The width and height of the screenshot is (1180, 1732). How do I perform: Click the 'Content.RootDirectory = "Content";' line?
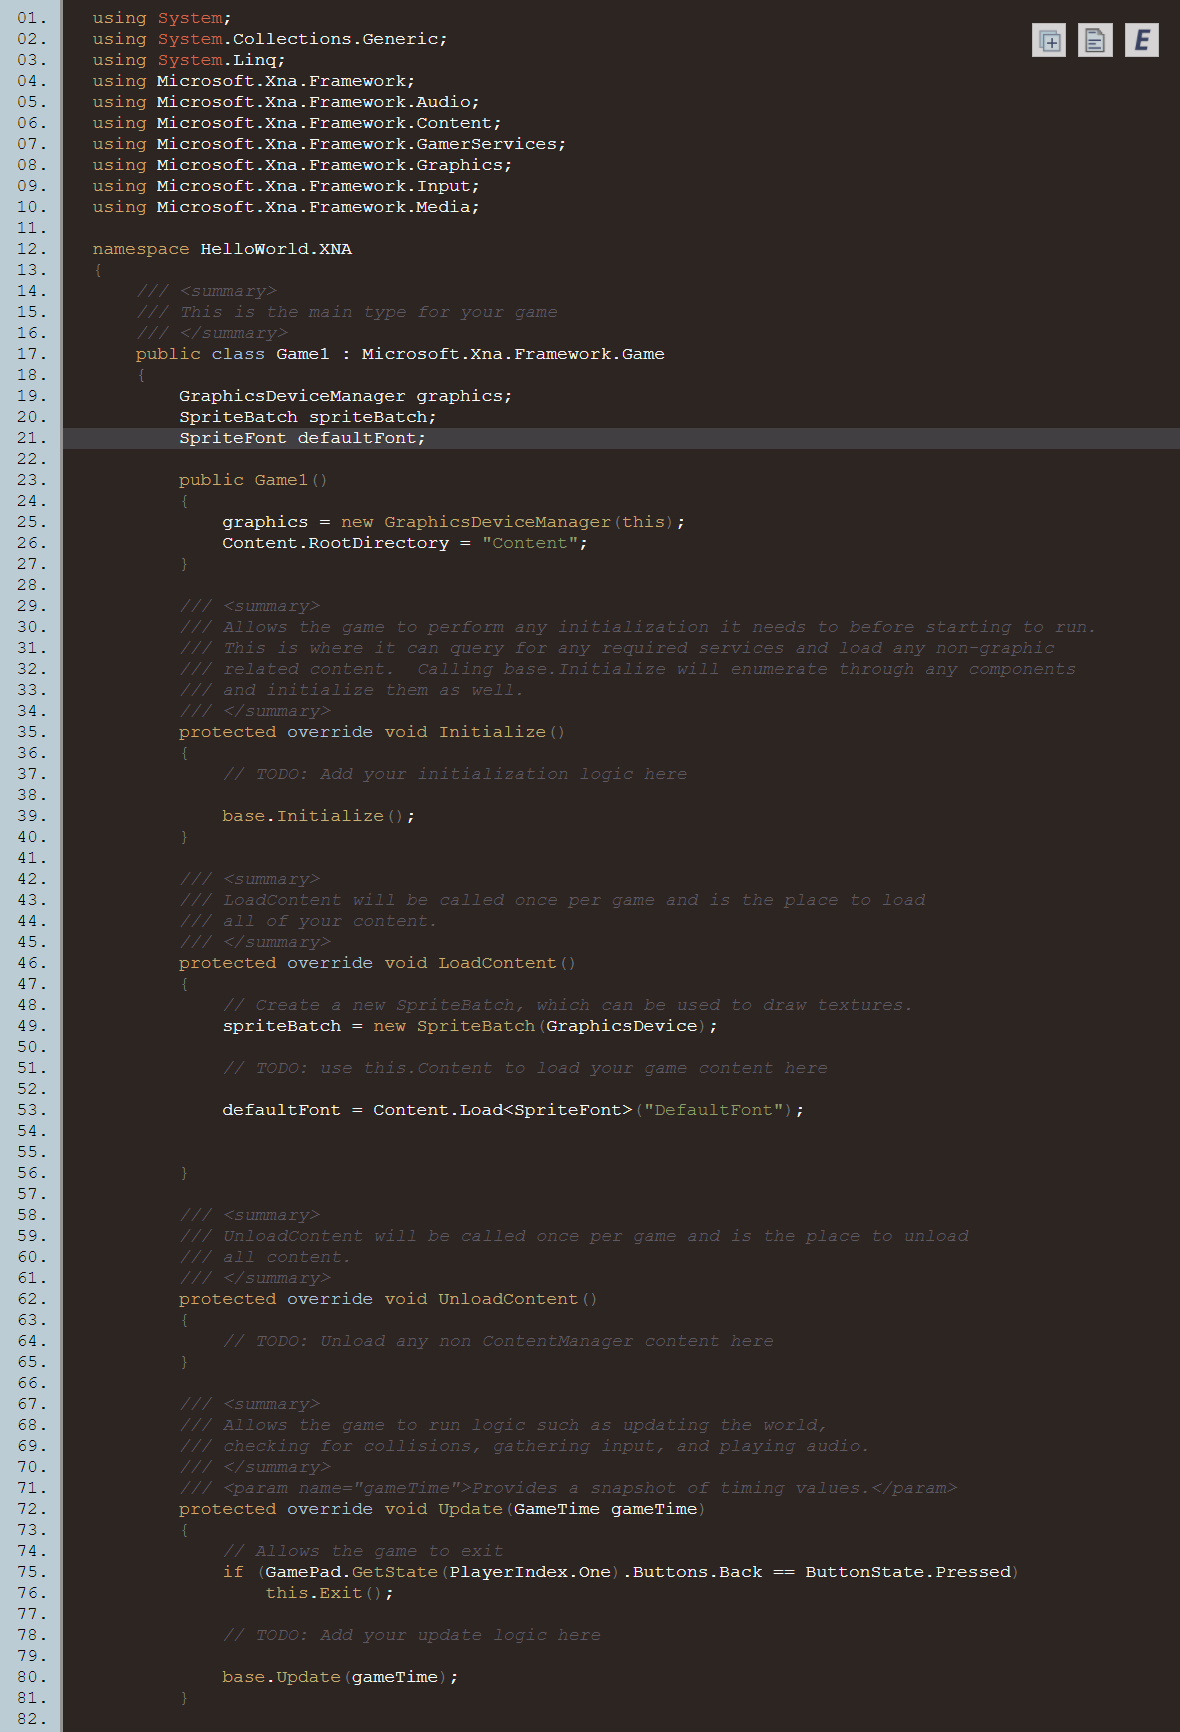point(405,543)
